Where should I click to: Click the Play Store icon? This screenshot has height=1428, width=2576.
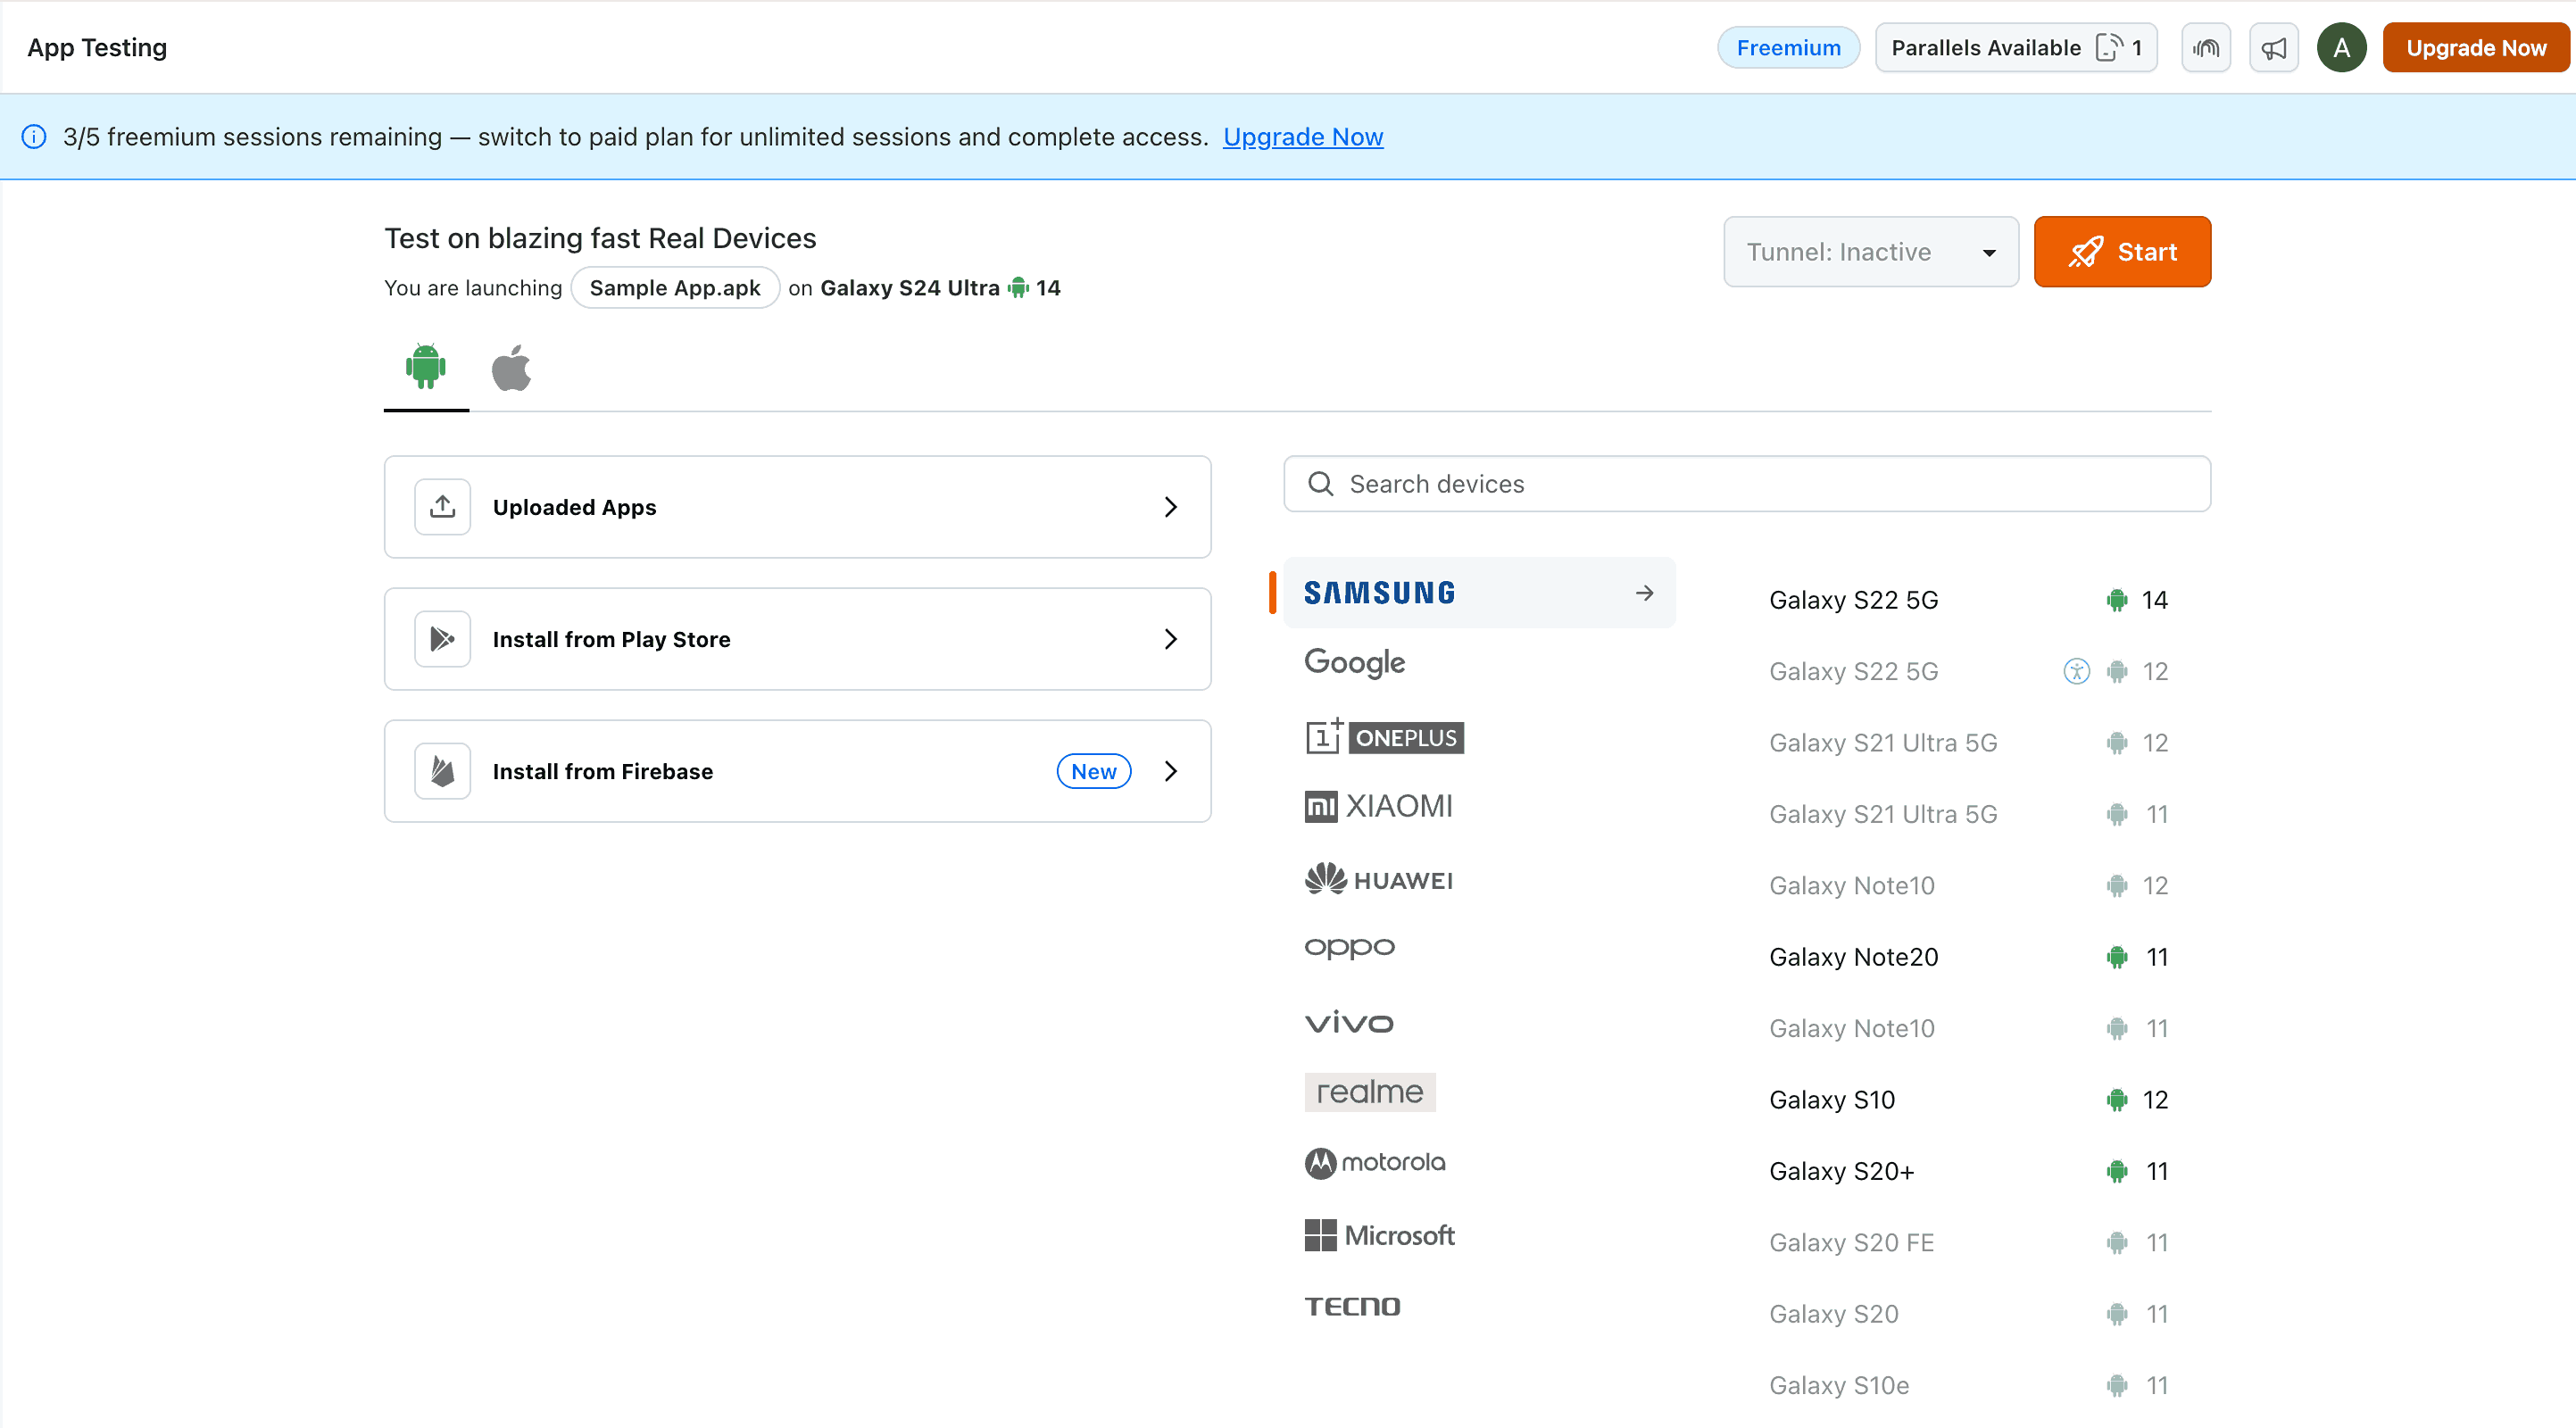pyautogui.click(x=443, y=639)
